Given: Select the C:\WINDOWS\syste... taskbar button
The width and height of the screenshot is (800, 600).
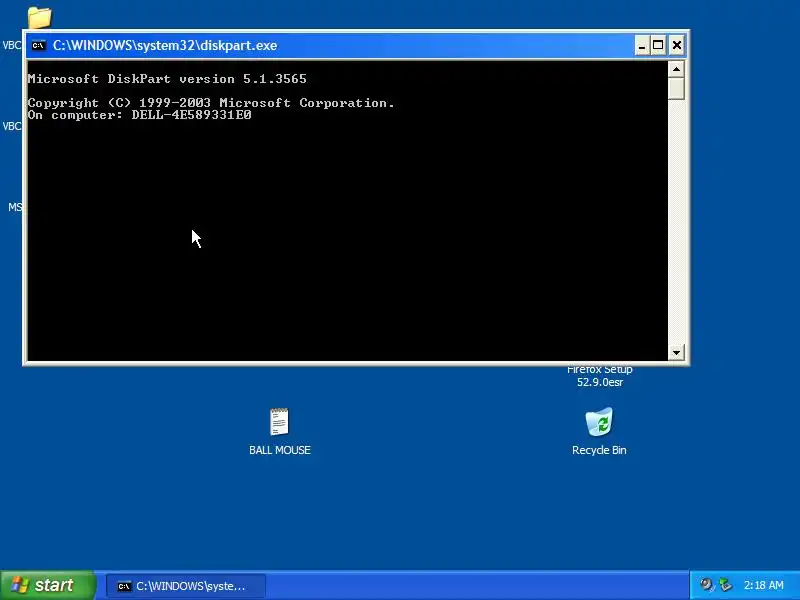Looking at the screenshot, I should [x=186, y=586].
